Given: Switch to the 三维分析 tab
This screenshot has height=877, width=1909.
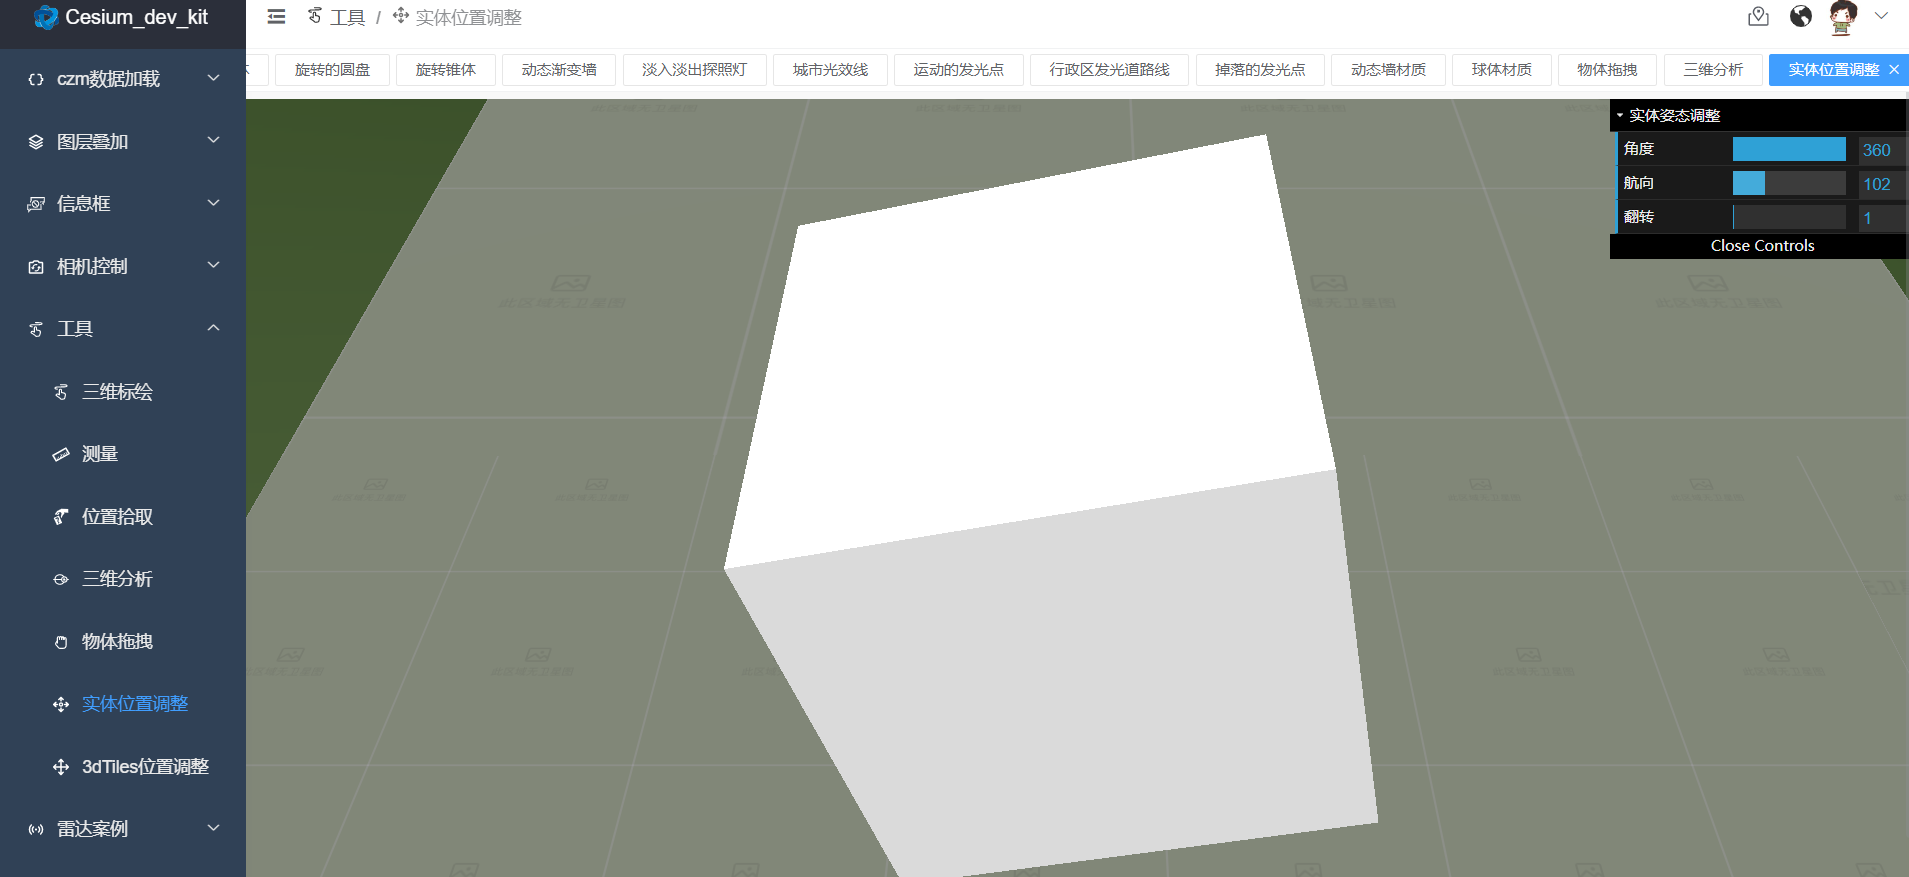Looking at the screenshot, I should (1713, 69).
